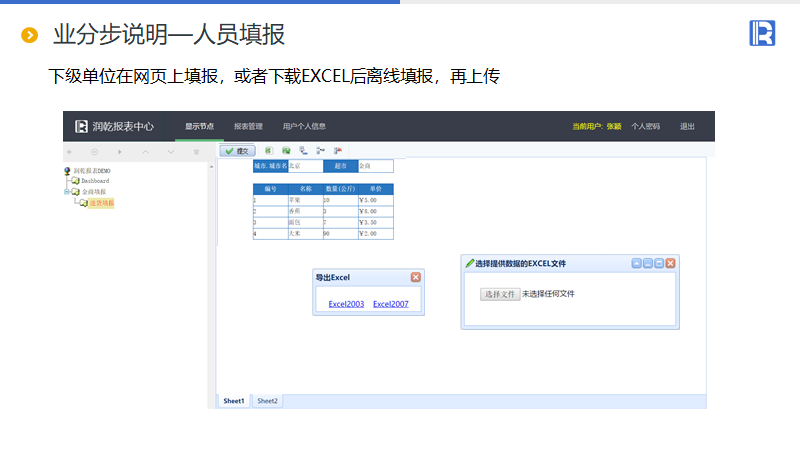Click the blue R logo at slide corner

coord(762,33)
